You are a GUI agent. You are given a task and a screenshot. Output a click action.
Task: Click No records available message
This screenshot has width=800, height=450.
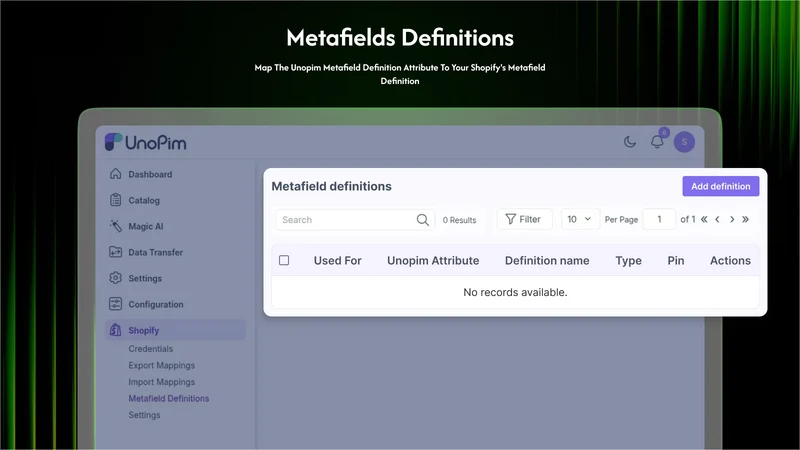(x=515, y=292)
